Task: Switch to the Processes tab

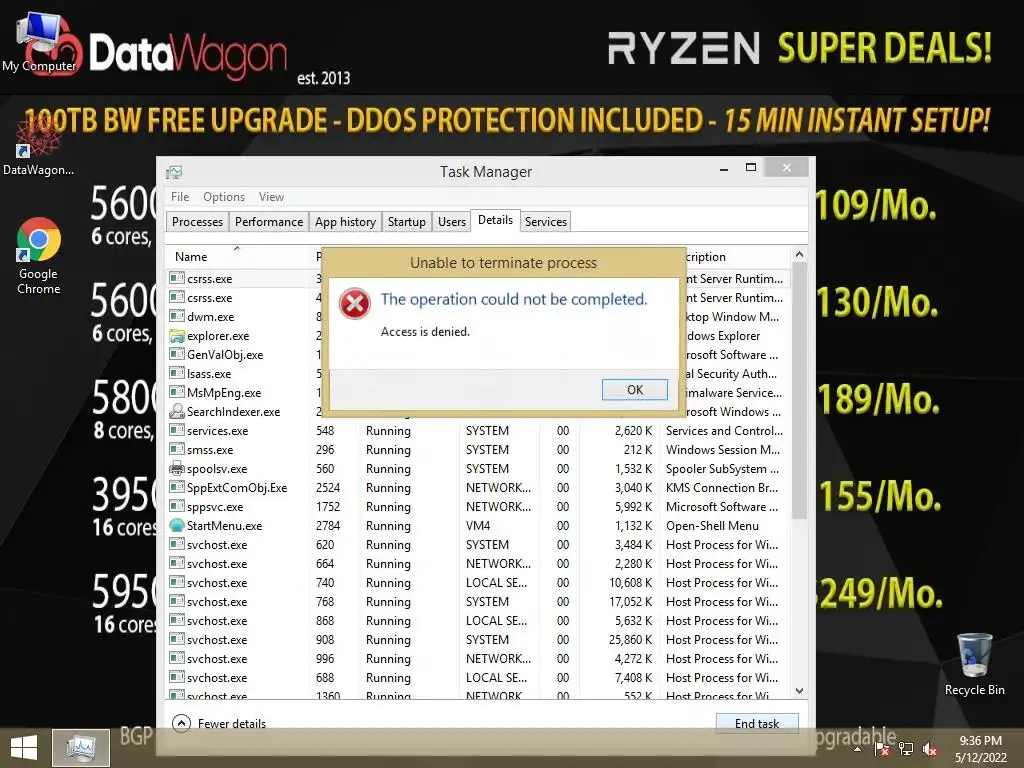Action: click(197, 222)
